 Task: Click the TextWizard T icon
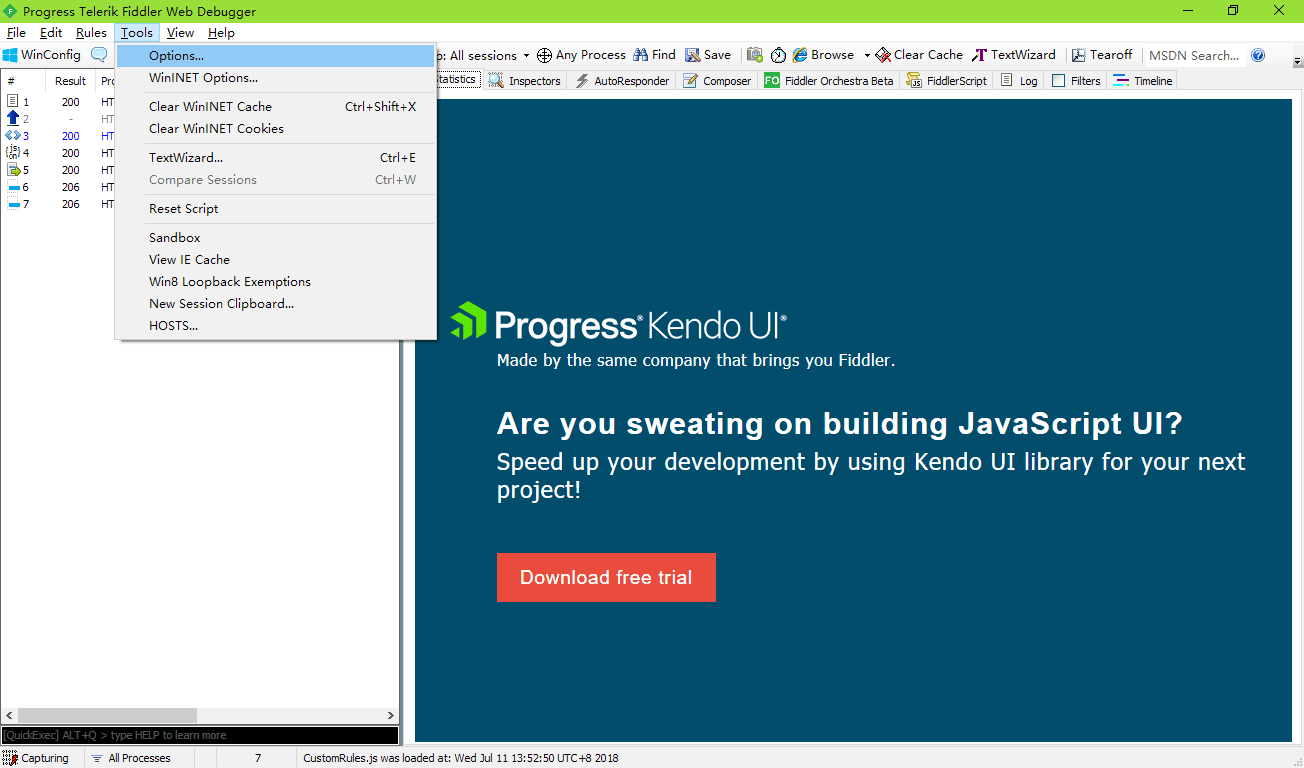click(x=980, y=55)
